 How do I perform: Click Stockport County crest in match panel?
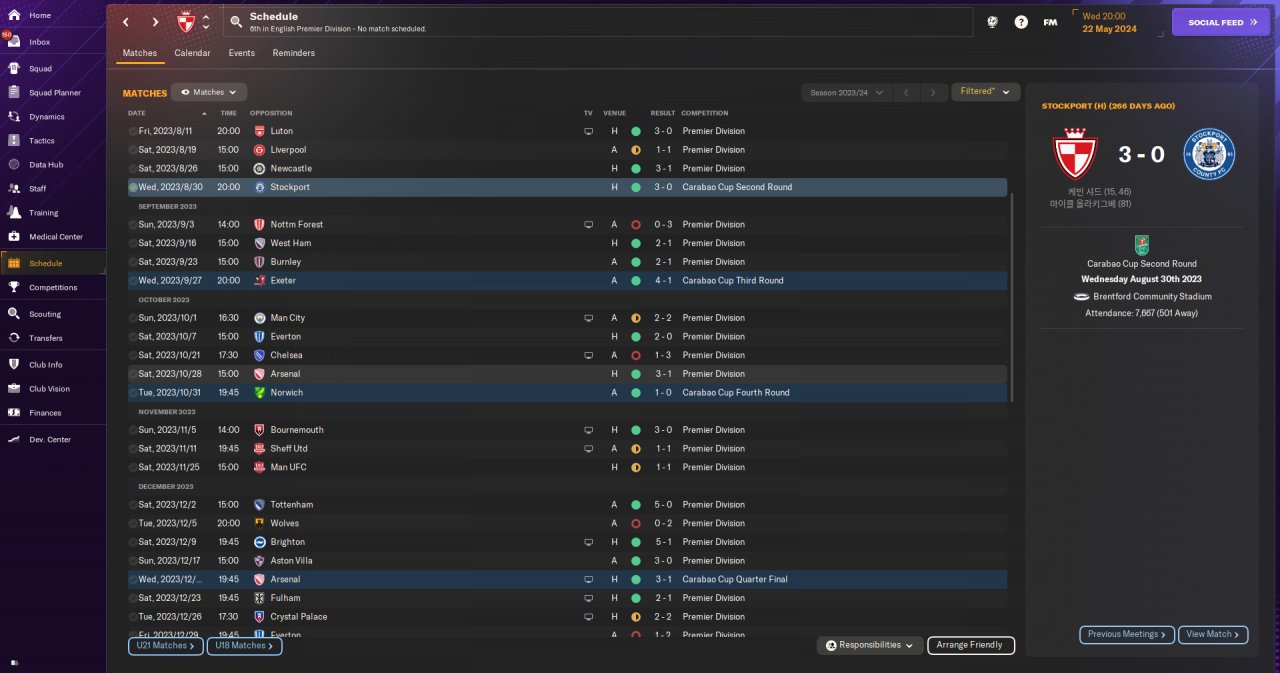tap(1208, 154)
